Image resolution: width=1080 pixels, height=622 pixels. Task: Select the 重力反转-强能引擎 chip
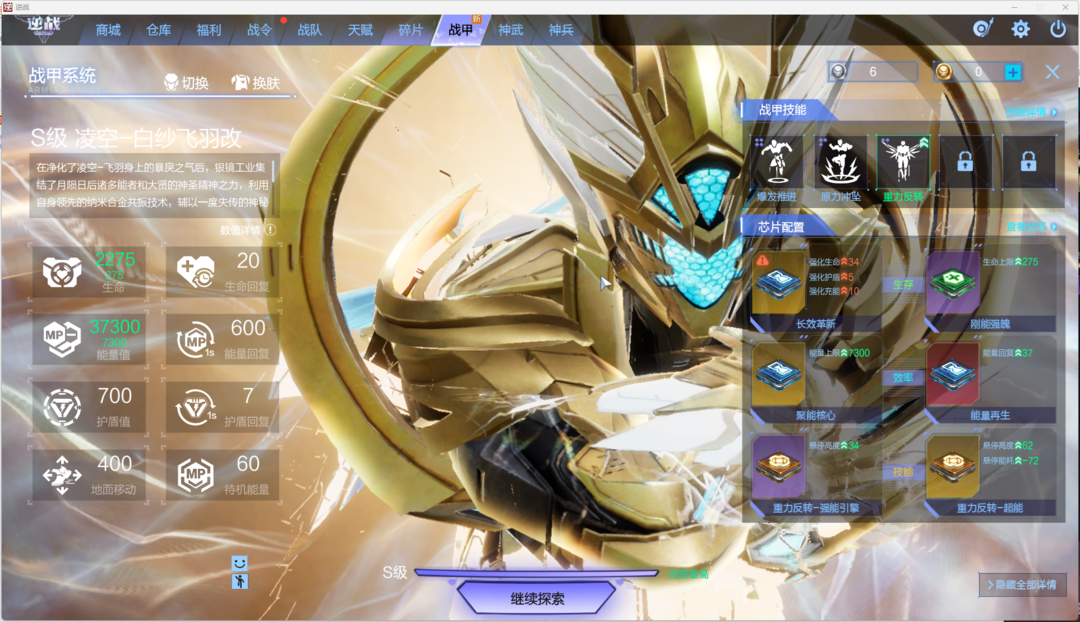(778, 466)
